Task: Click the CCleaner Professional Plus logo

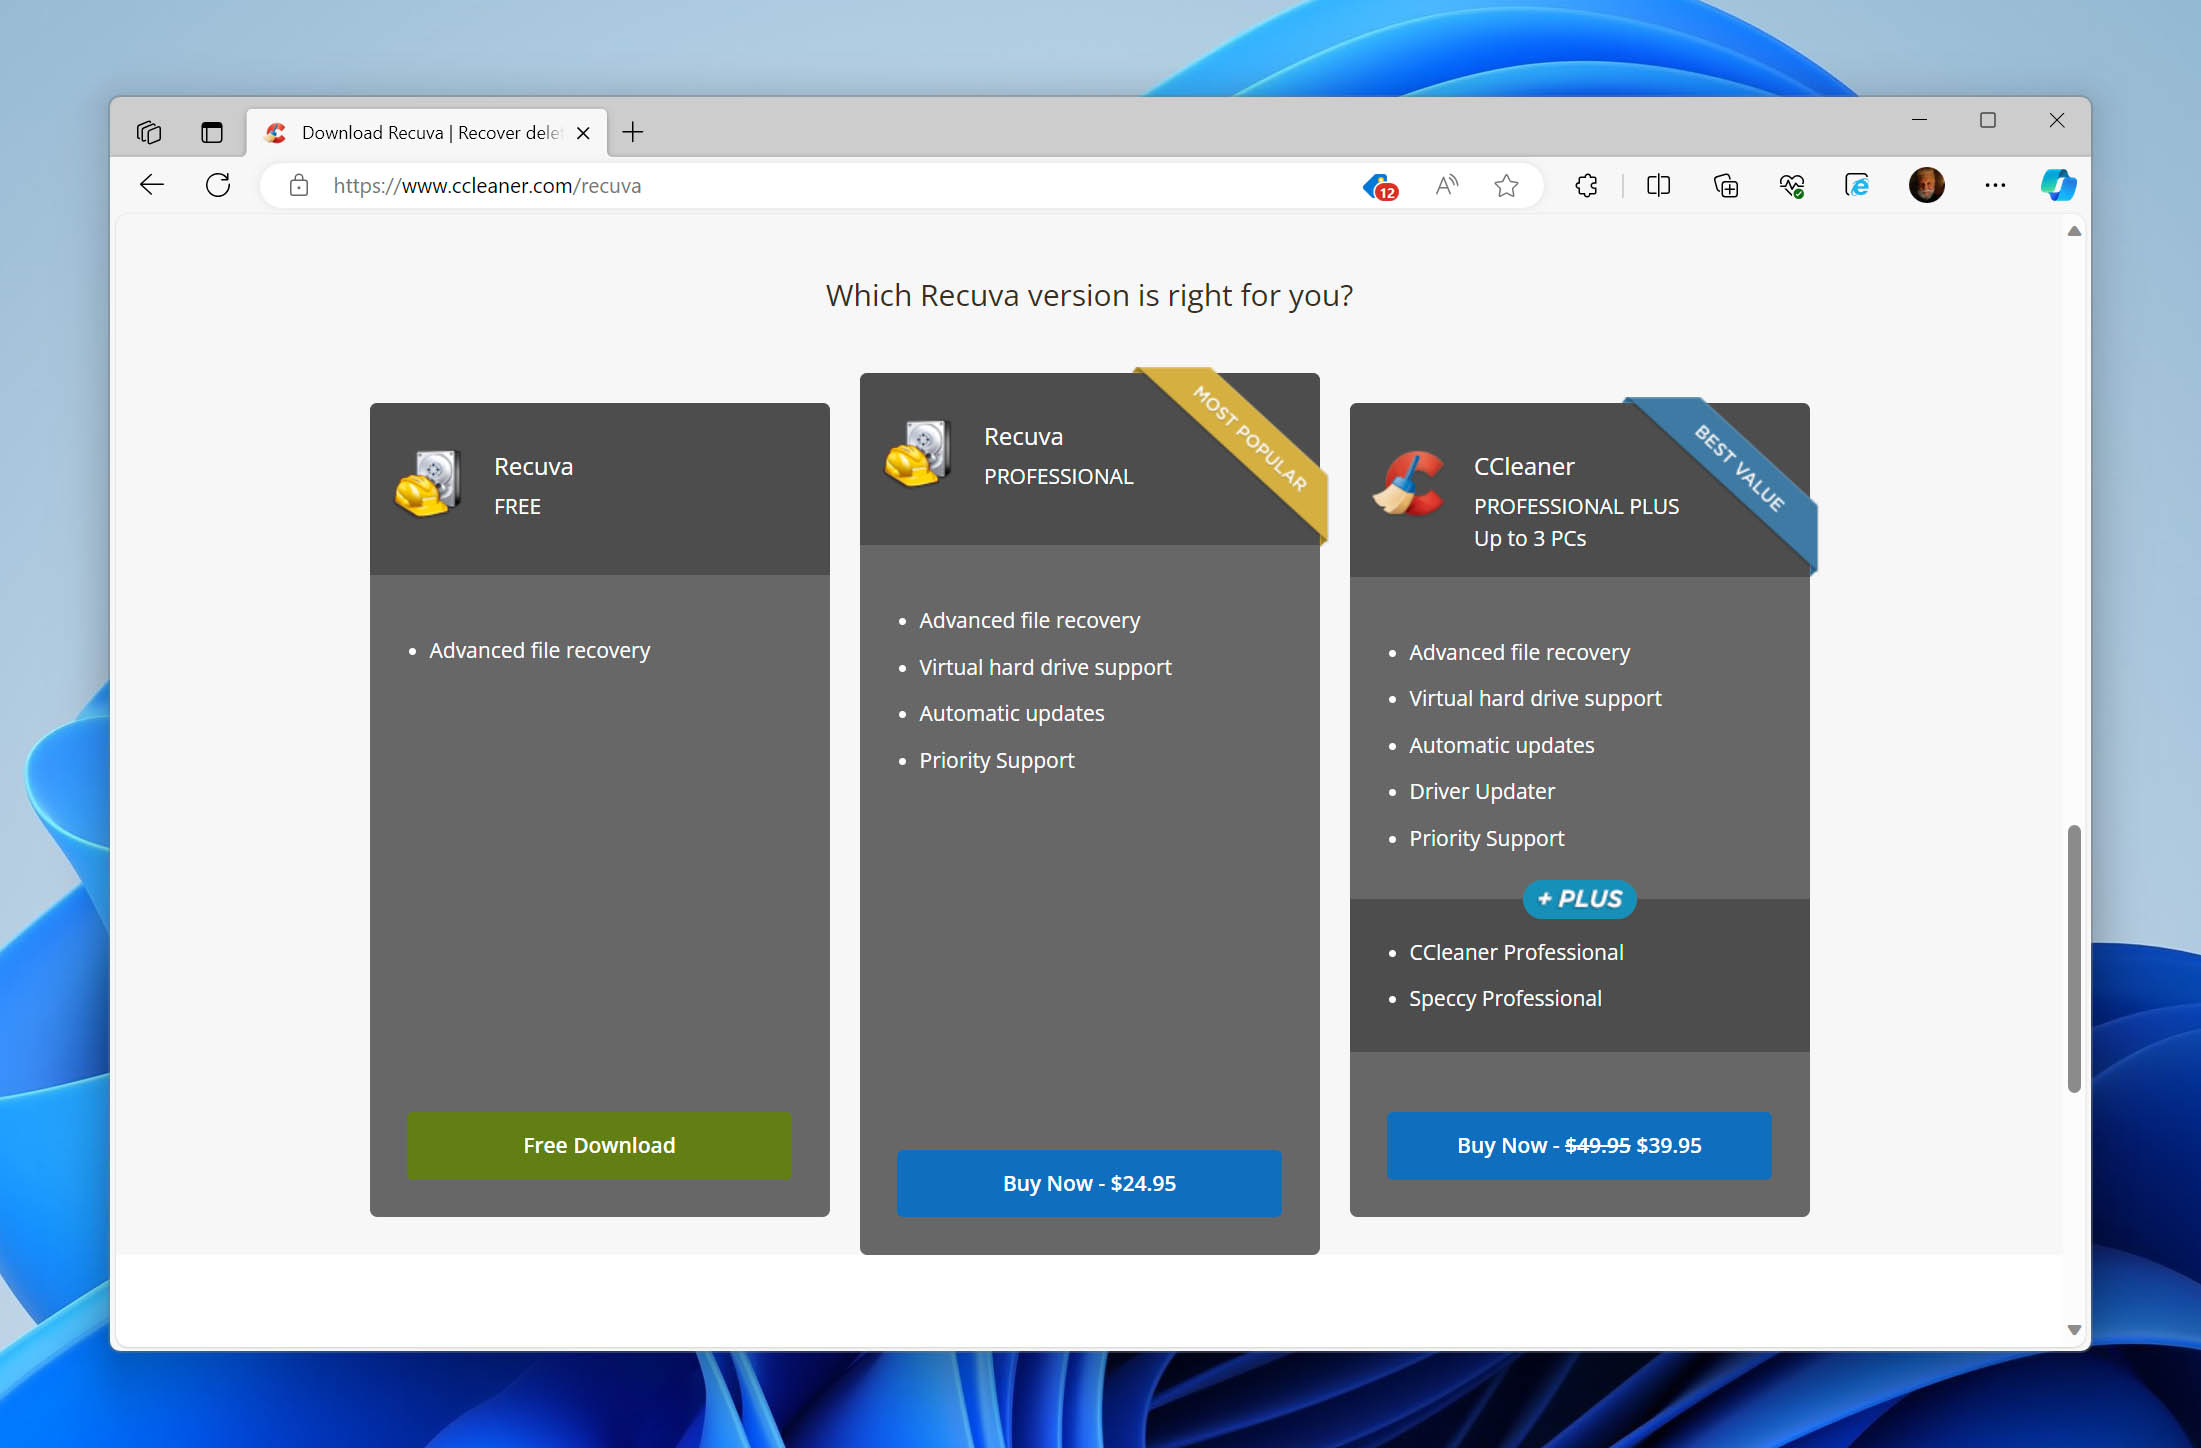Action: tap(1408, 484)
